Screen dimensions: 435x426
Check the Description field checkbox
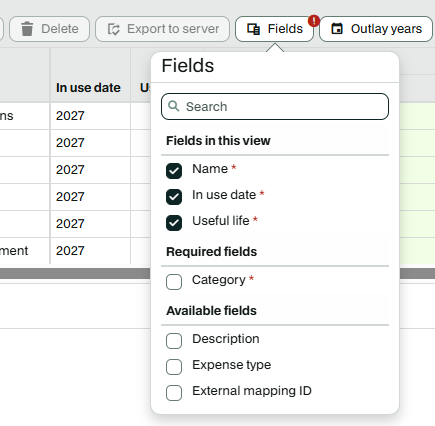tap(174, 341)
